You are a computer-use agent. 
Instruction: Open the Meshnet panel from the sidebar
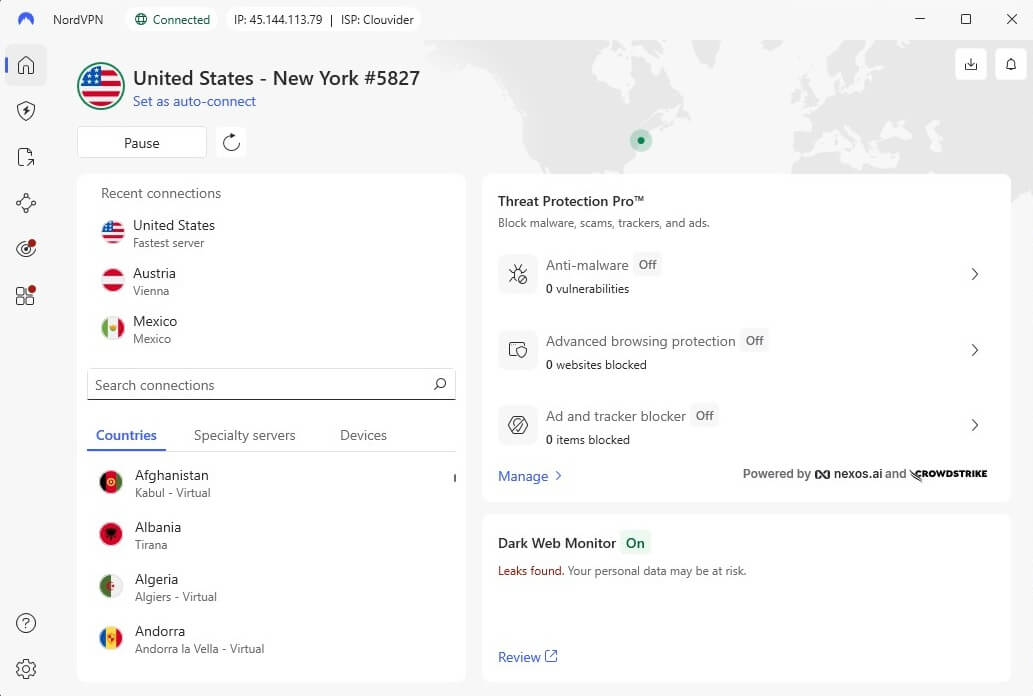(x=25, y=202)
